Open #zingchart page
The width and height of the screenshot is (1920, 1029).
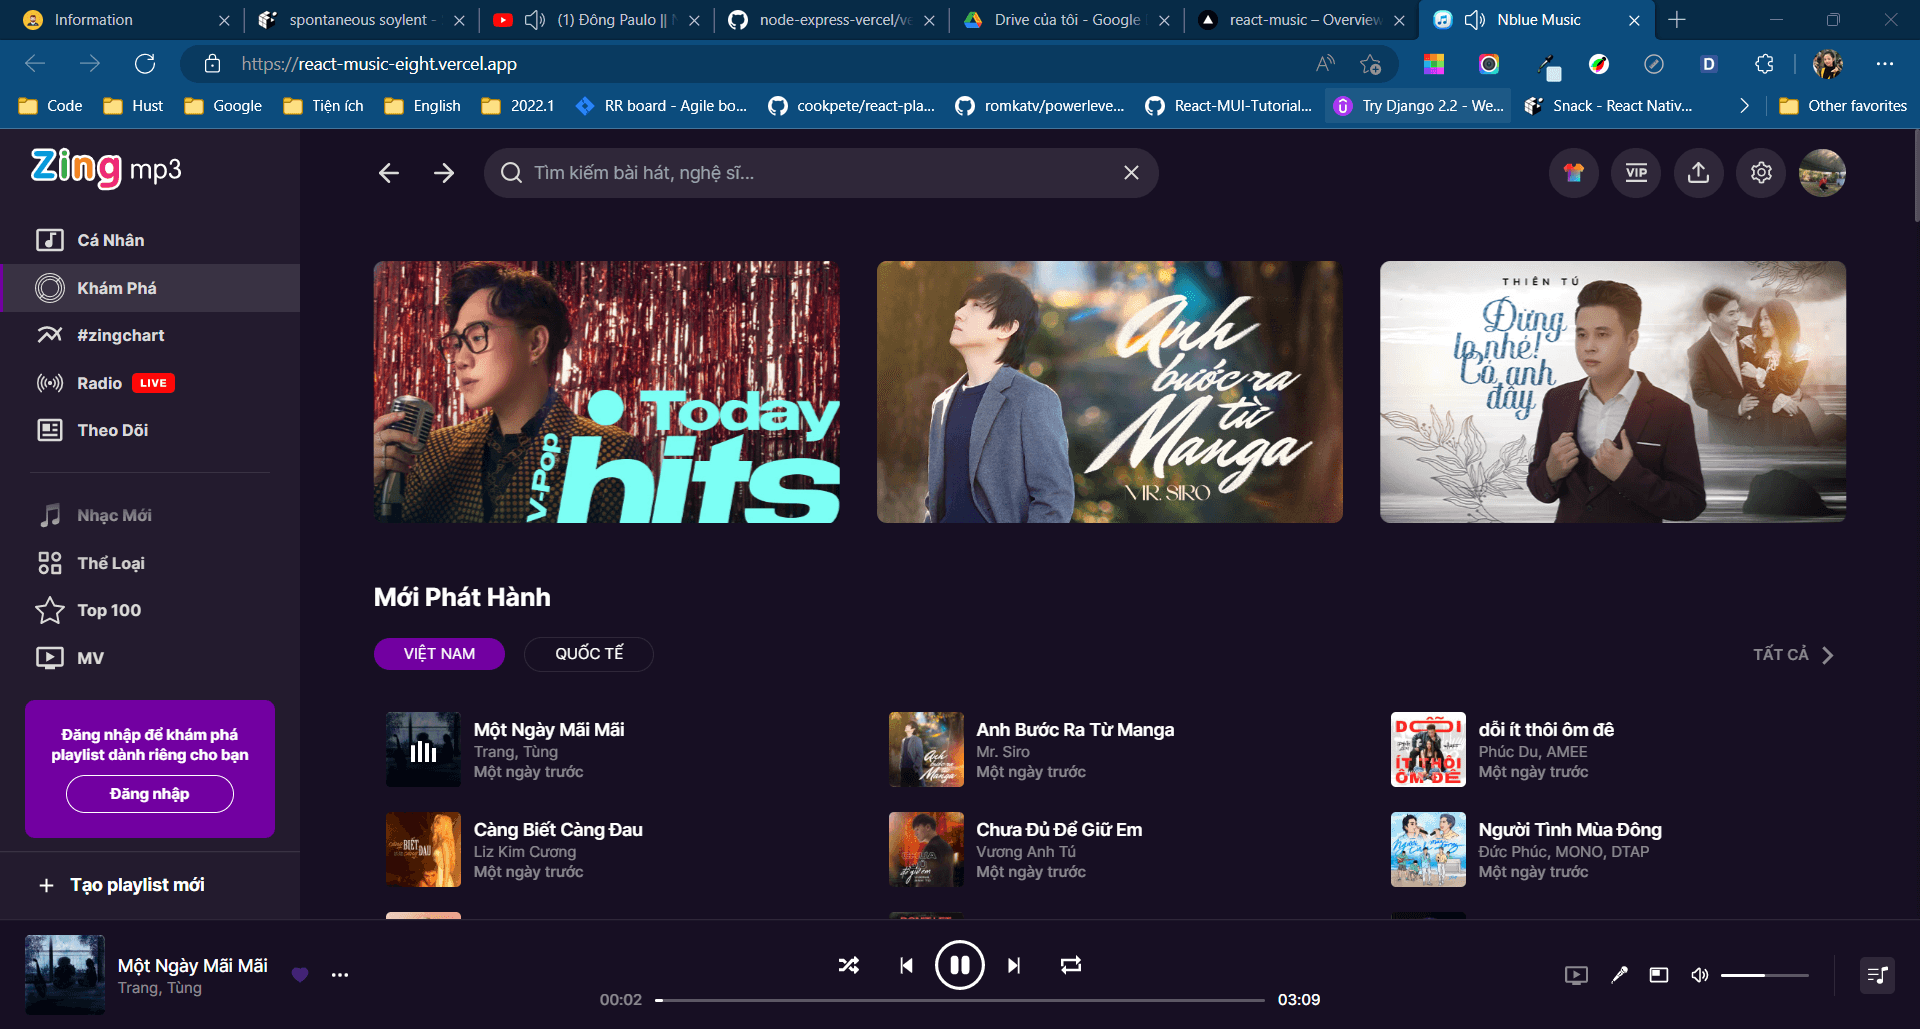click(x=150, y=335)
